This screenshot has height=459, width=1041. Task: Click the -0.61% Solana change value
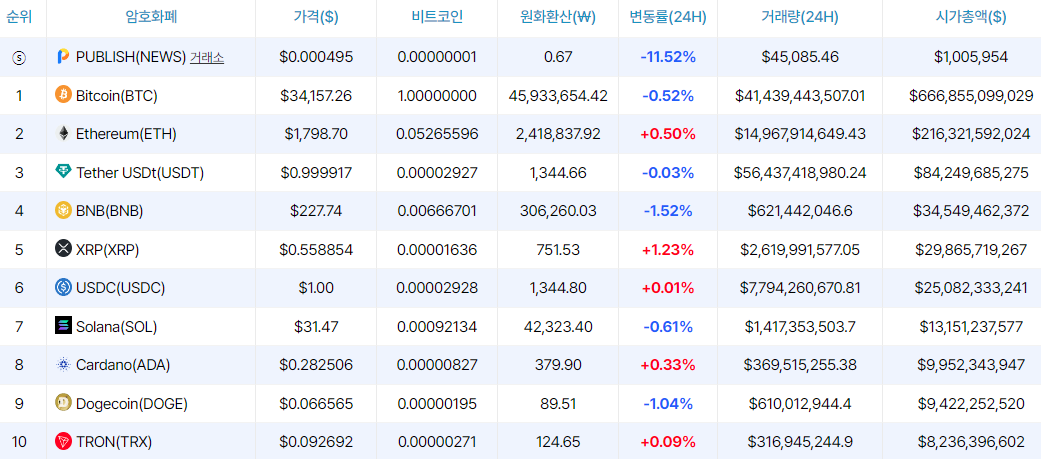(x=668, y=326)
